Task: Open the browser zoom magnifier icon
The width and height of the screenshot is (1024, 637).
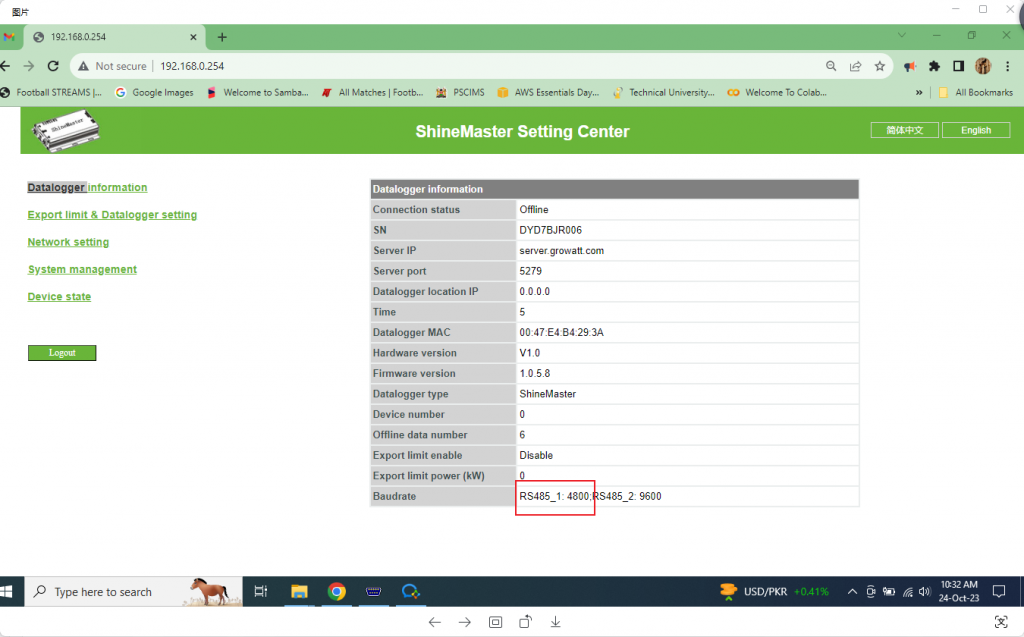Action: (831, 66)
